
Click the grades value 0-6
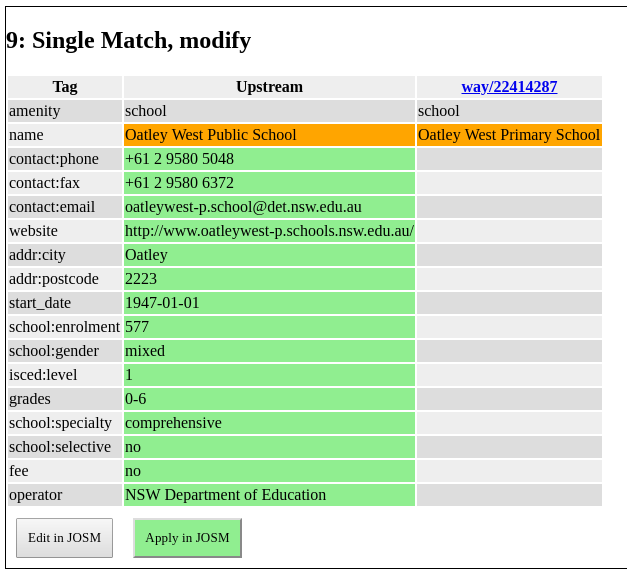point(269,399)
